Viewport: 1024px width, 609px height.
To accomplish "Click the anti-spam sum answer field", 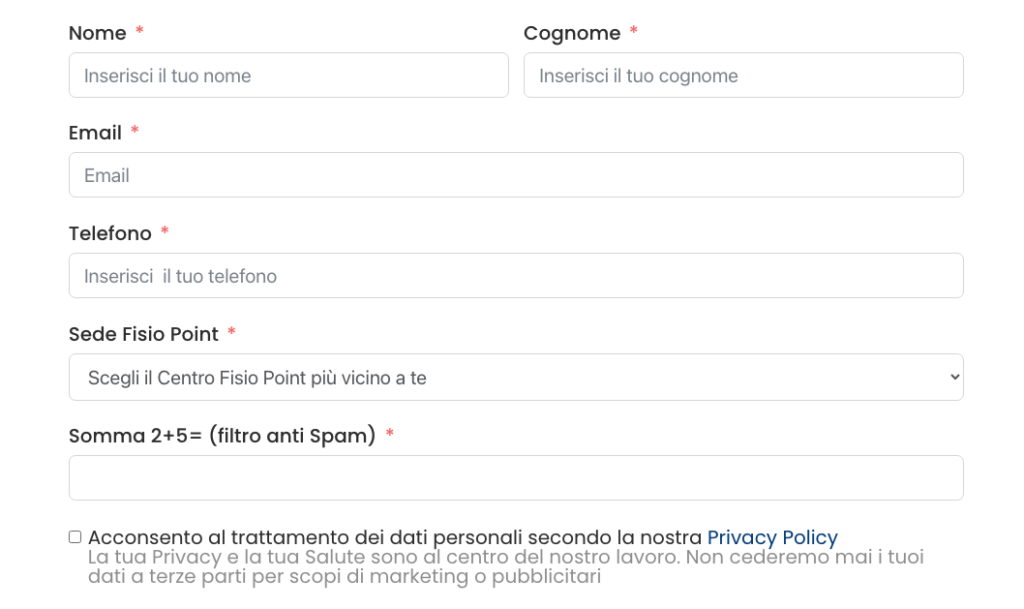I will pos(516,478).
